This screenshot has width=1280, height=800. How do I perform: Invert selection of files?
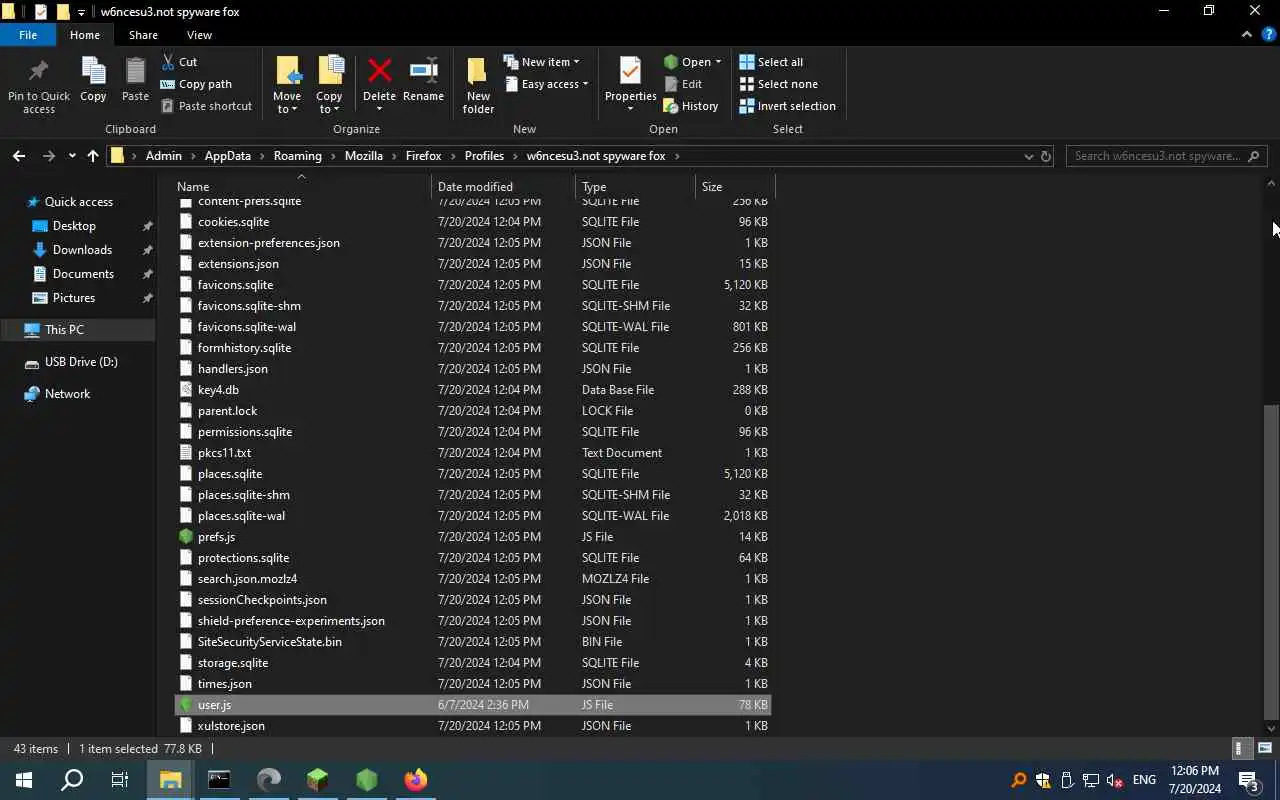click(787, 106)
